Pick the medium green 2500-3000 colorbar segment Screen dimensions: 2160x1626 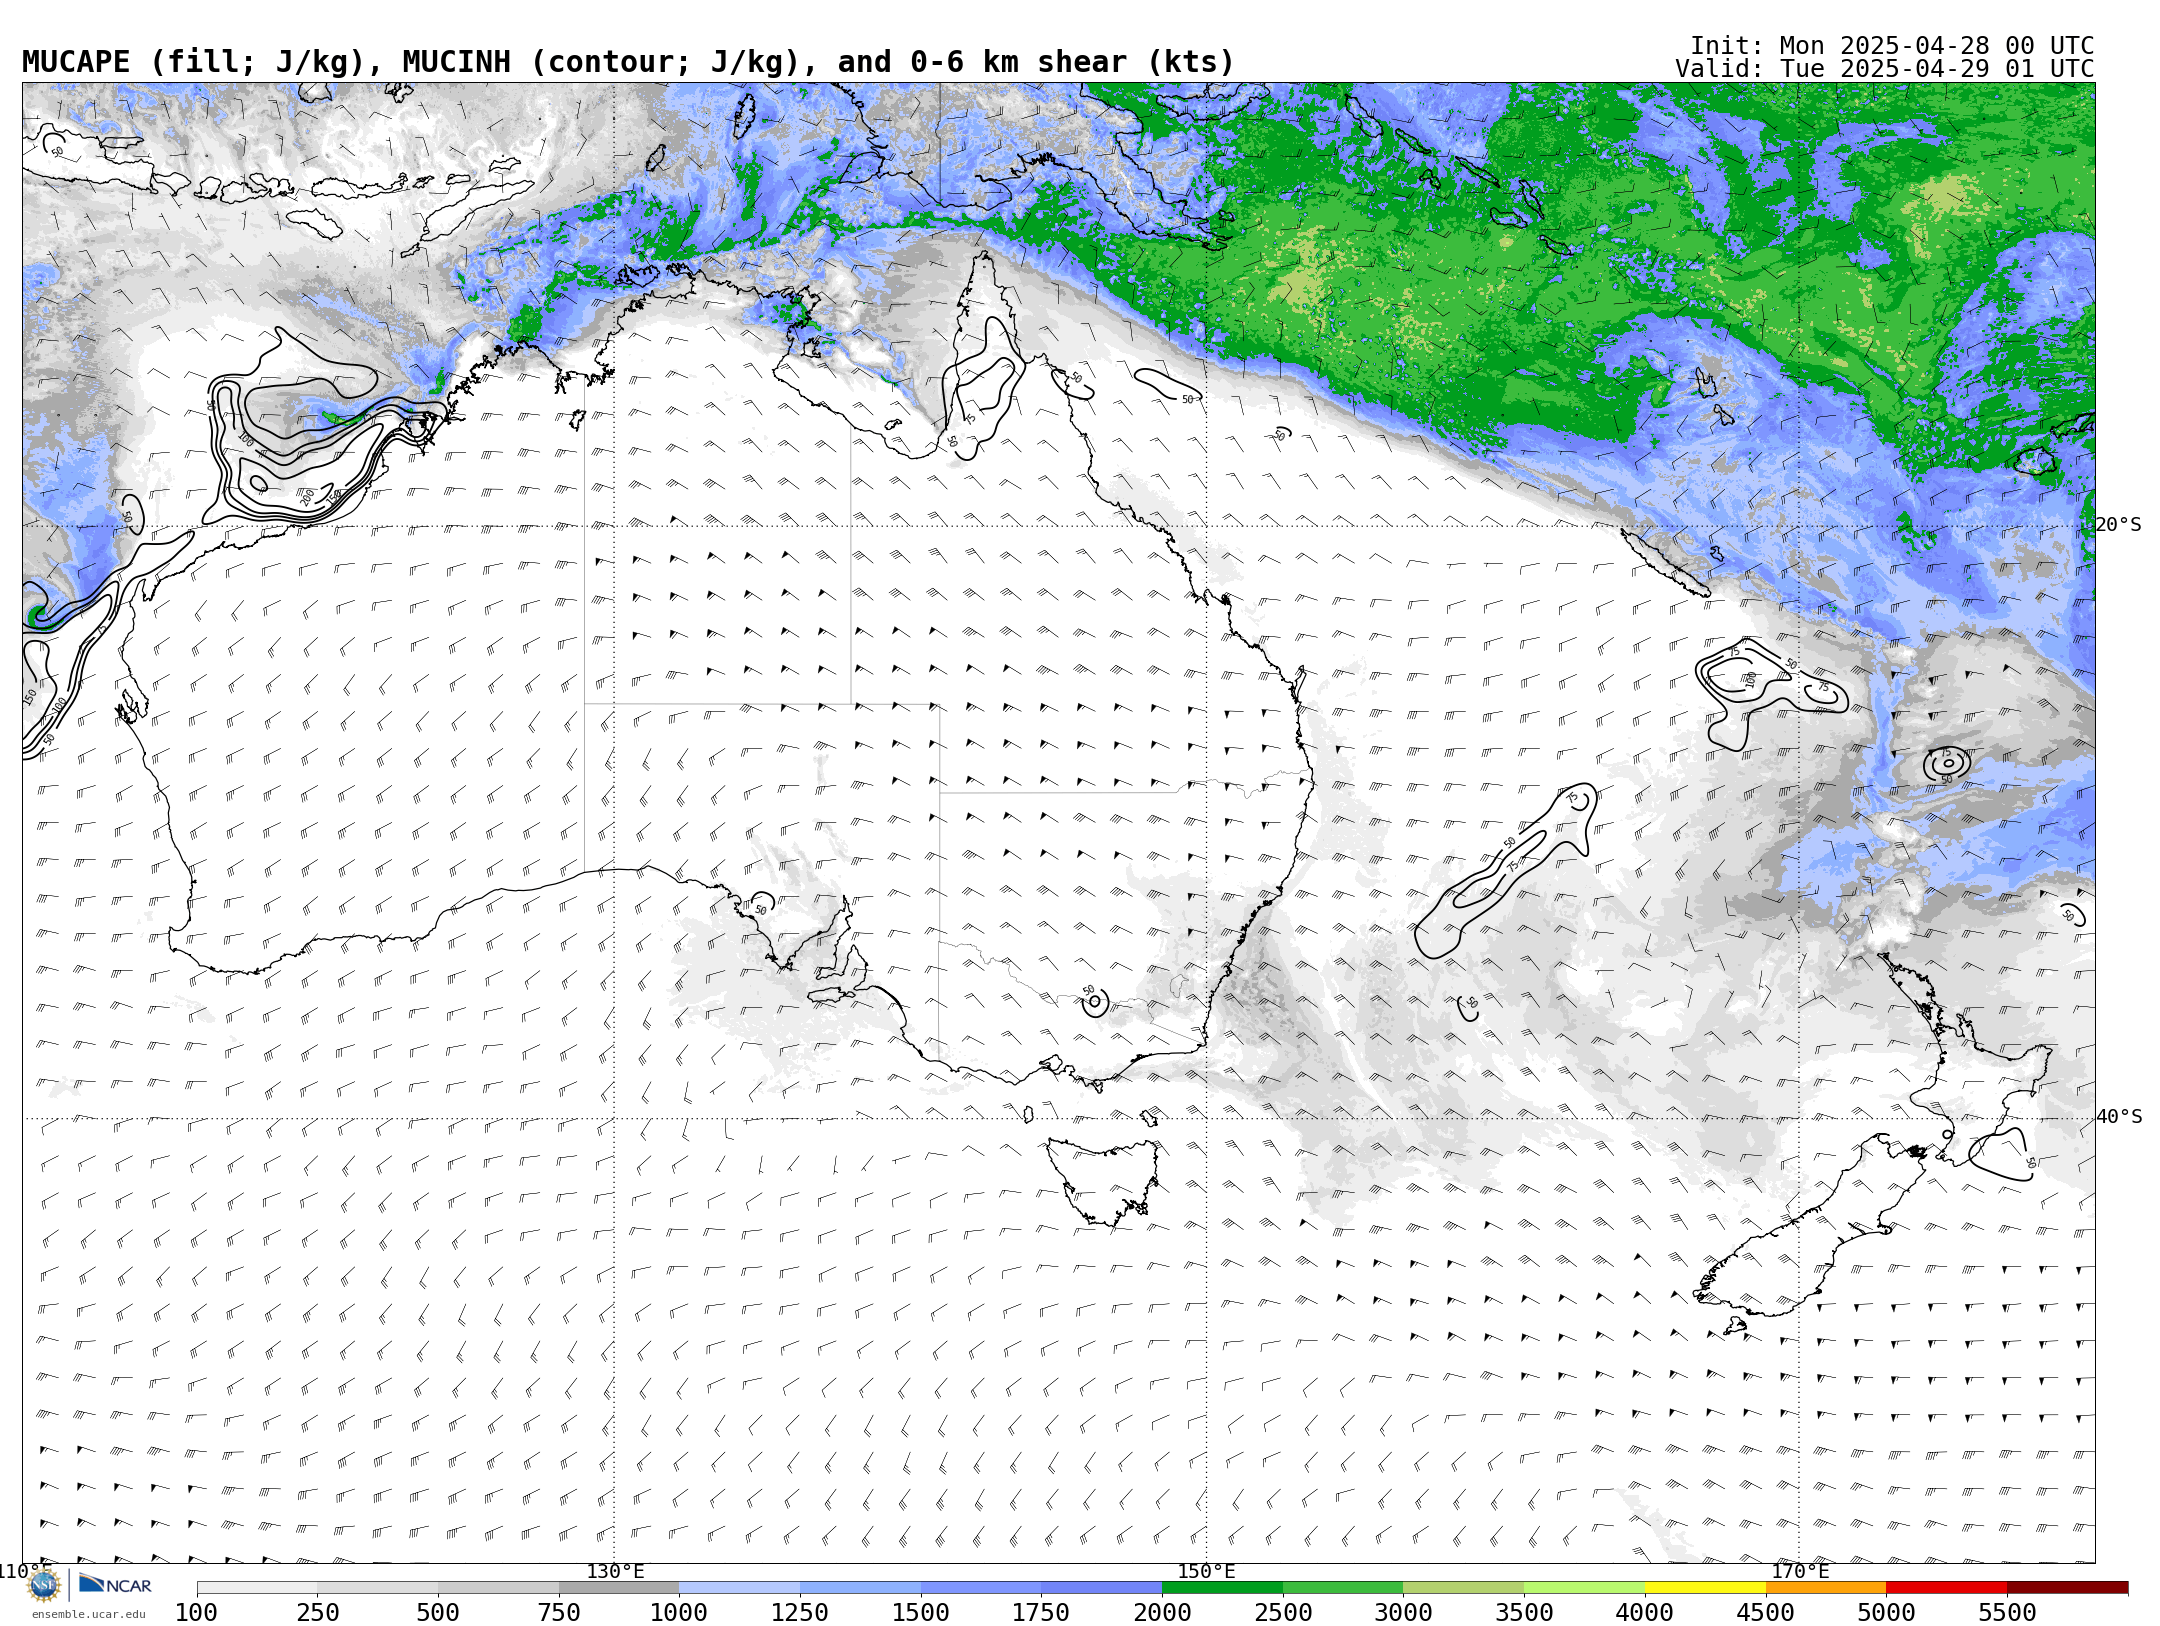tap(1343, 1588)
